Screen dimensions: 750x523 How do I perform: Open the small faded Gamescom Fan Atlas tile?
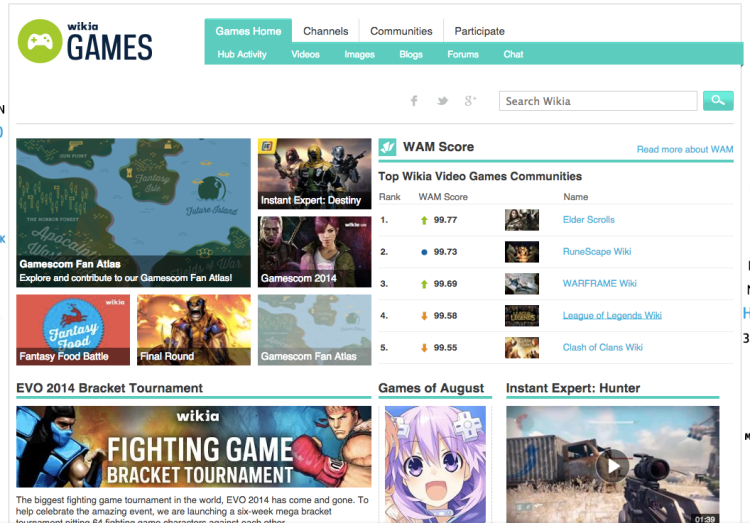tap(315, 330)
